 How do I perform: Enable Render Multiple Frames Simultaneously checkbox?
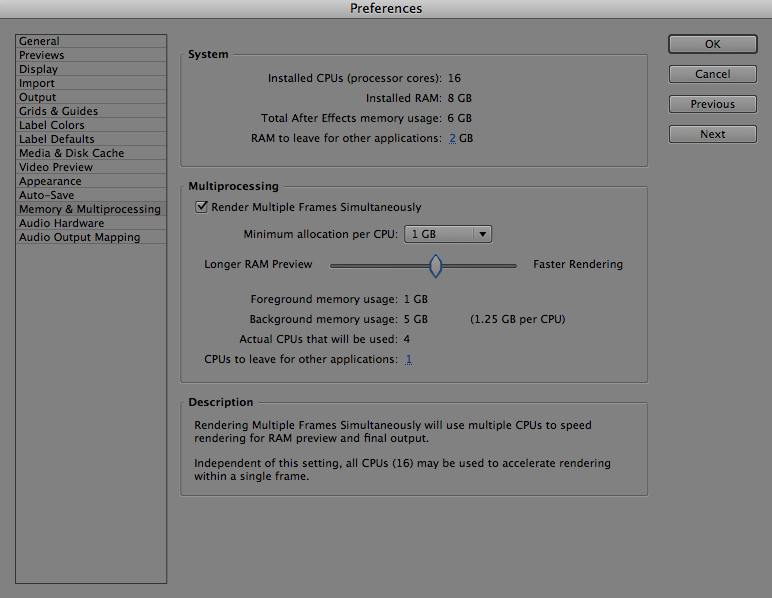pyautogui.click(x=201, y=207)
